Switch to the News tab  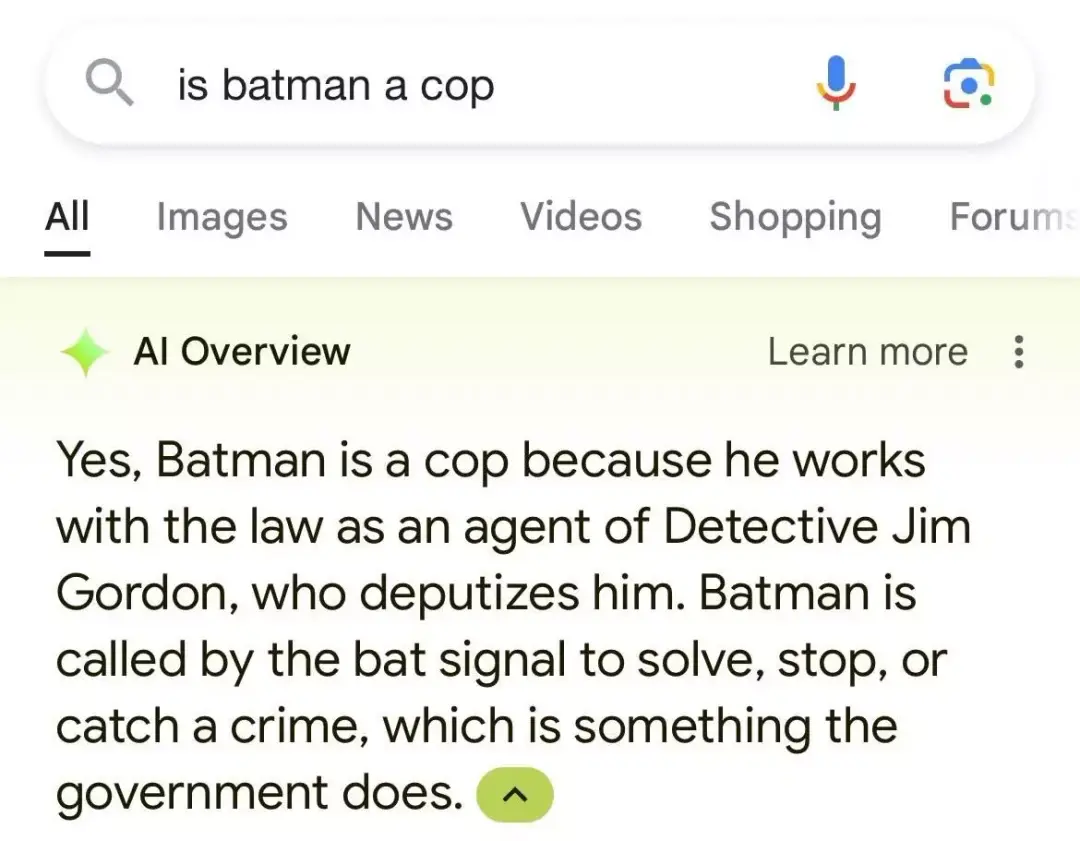point(404,216)
